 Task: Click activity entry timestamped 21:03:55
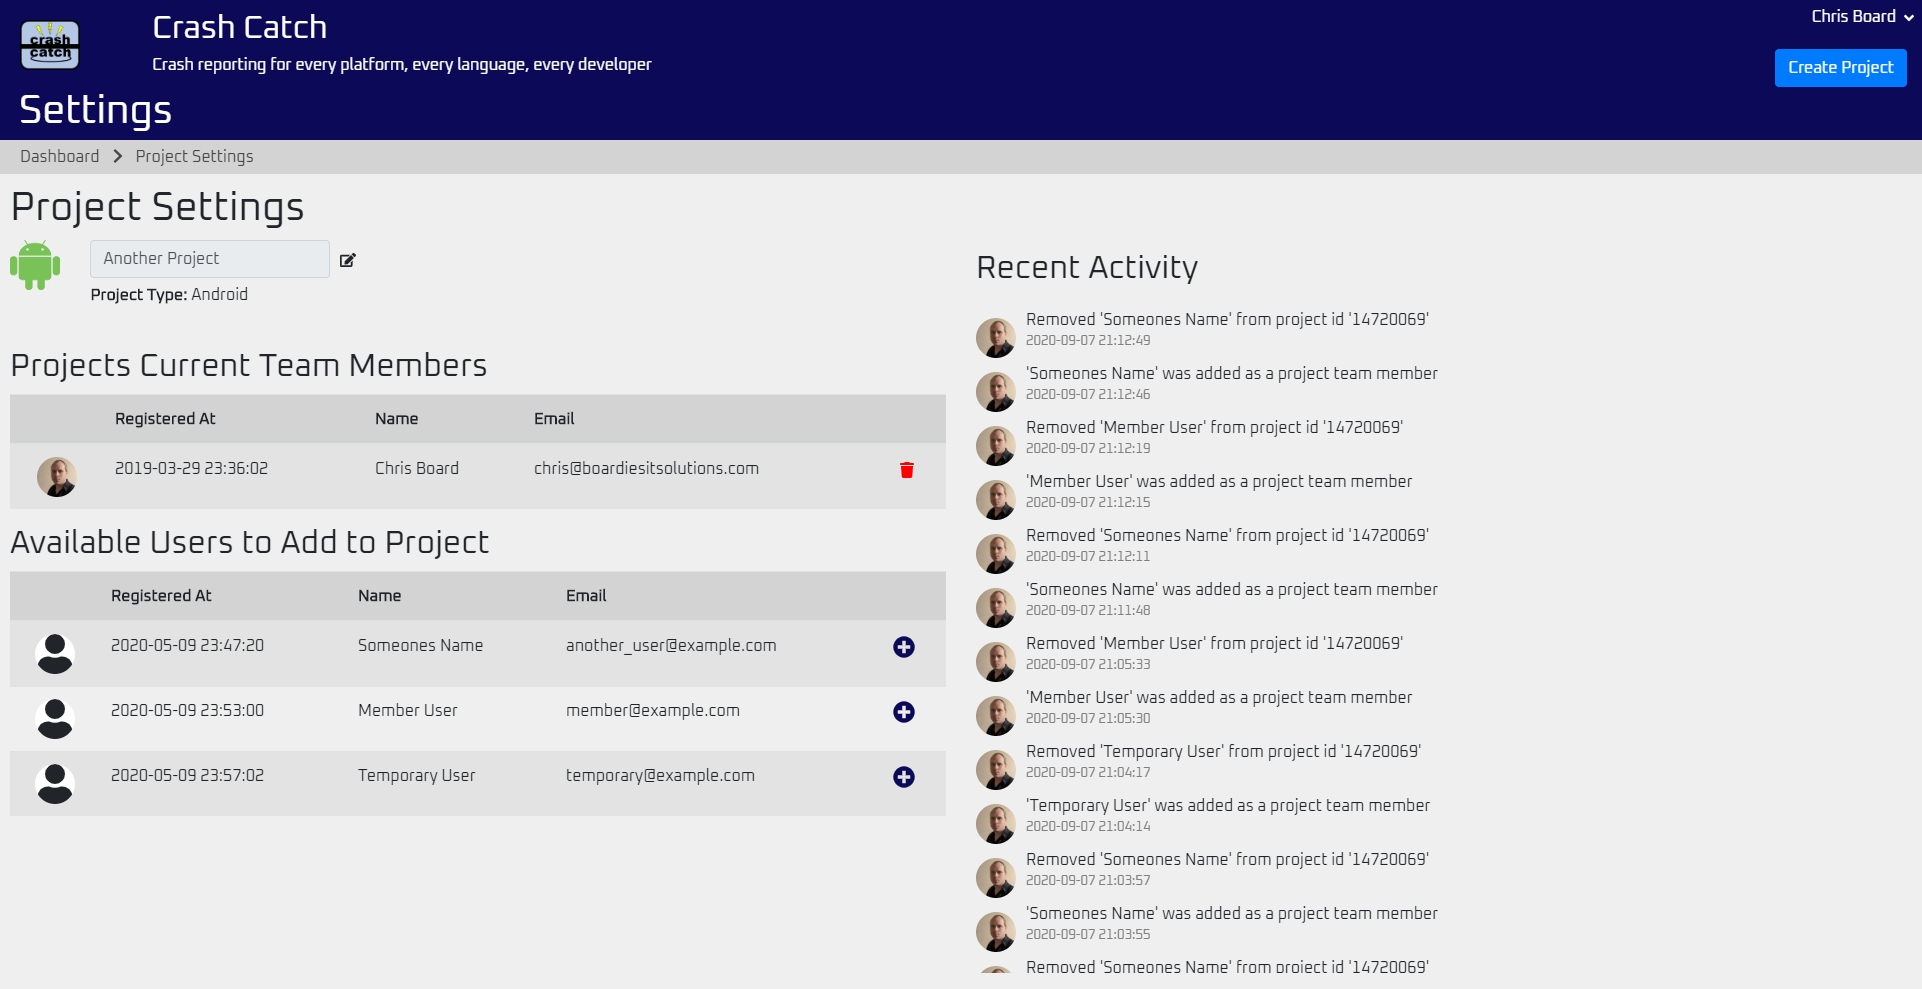[1231, 922]
